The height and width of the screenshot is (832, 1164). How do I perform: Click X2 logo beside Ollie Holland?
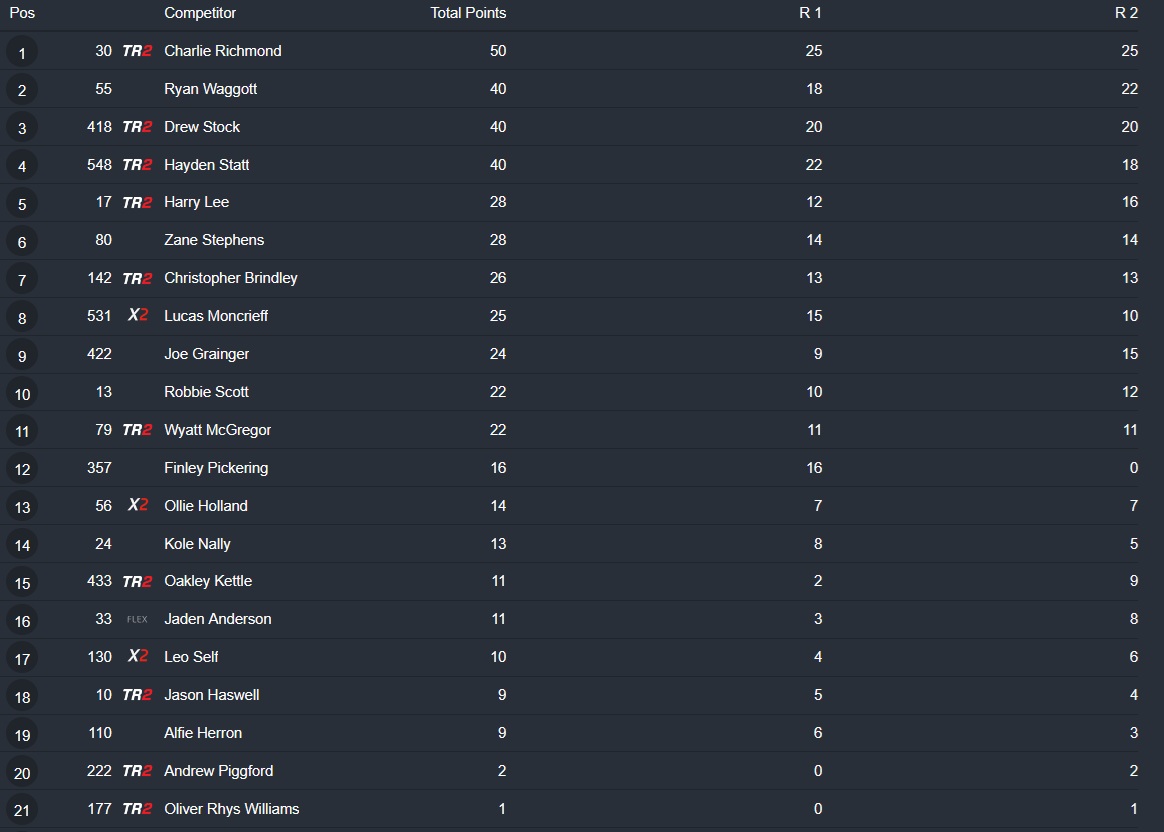click(138, 506)
